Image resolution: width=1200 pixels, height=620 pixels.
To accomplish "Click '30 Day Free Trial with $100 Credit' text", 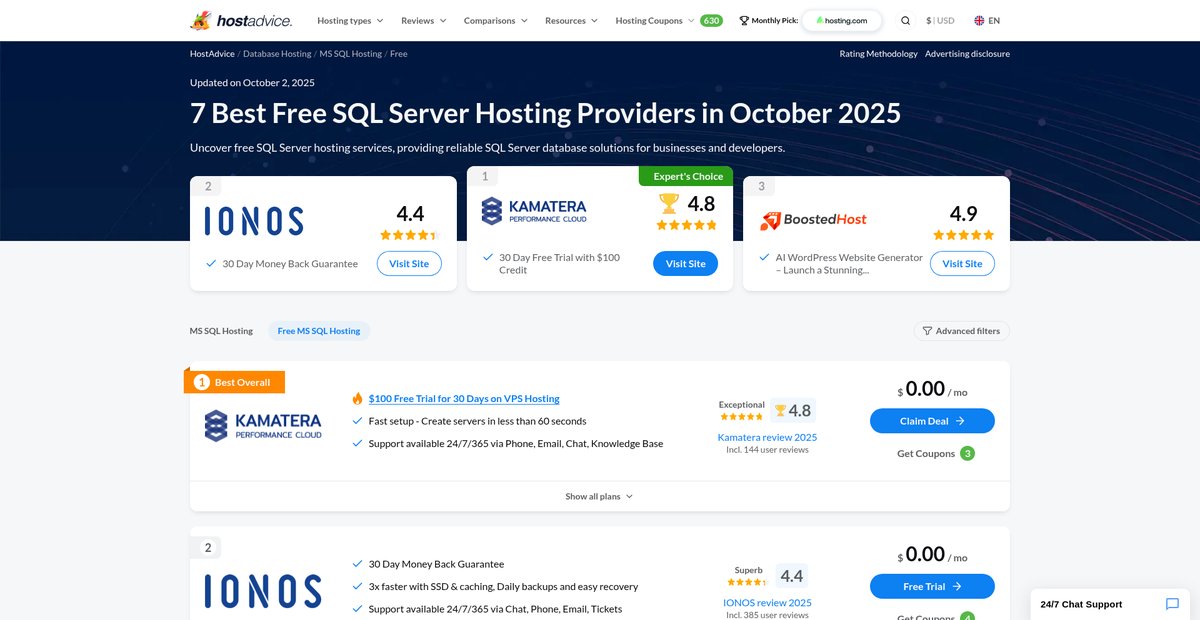I will tap(559, 264).
